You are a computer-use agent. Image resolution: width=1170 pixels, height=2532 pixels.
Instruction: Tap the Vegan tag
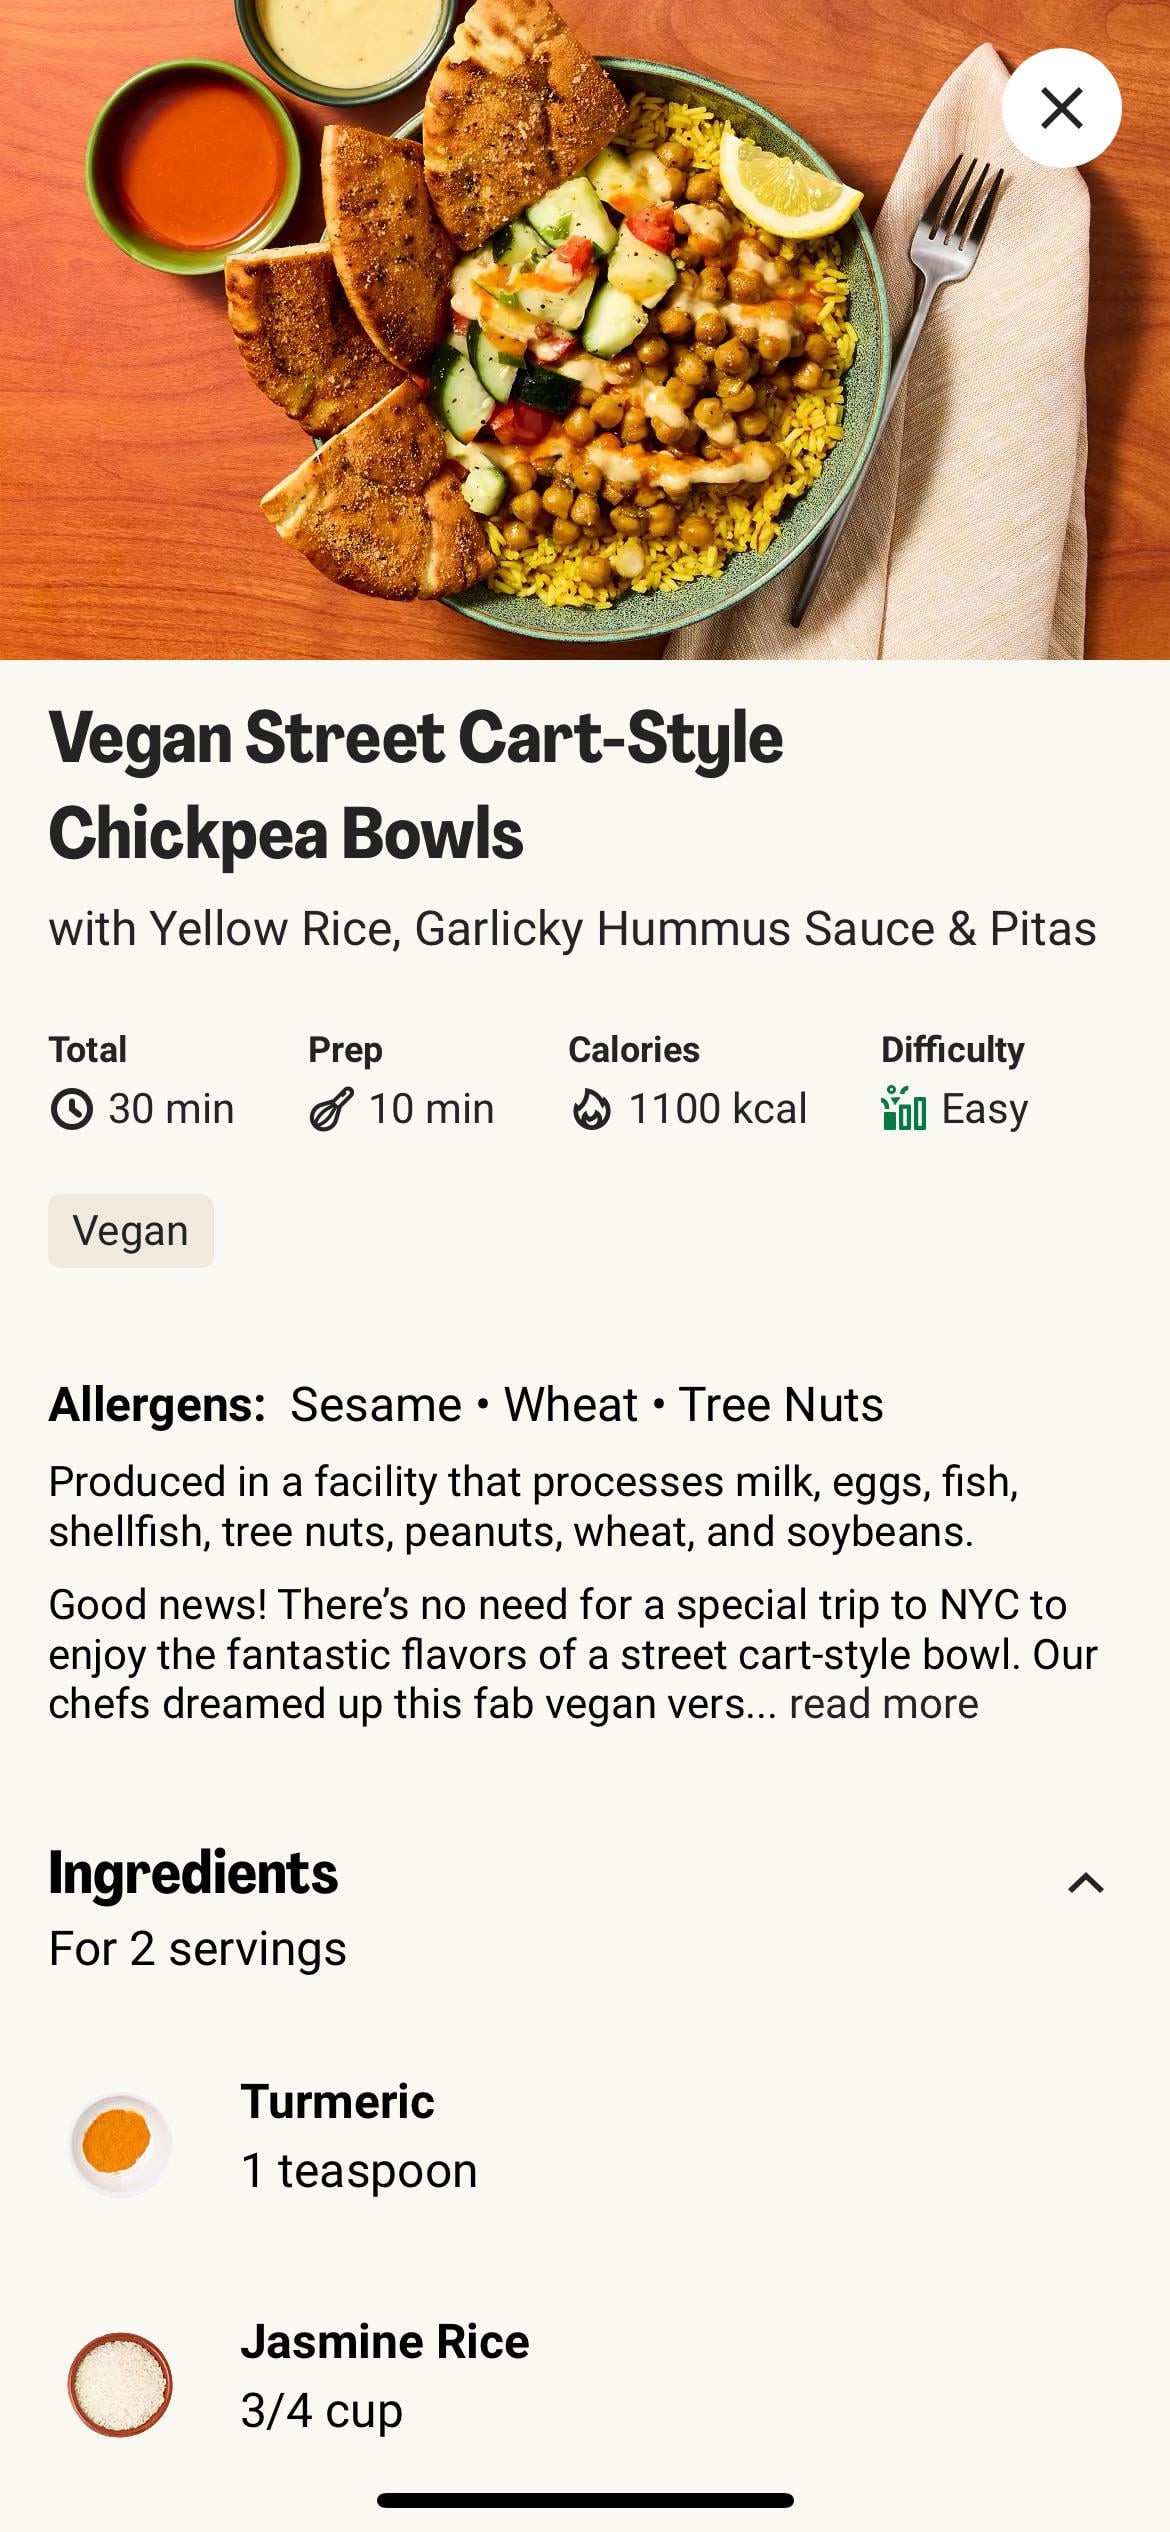click(131, 1231)
